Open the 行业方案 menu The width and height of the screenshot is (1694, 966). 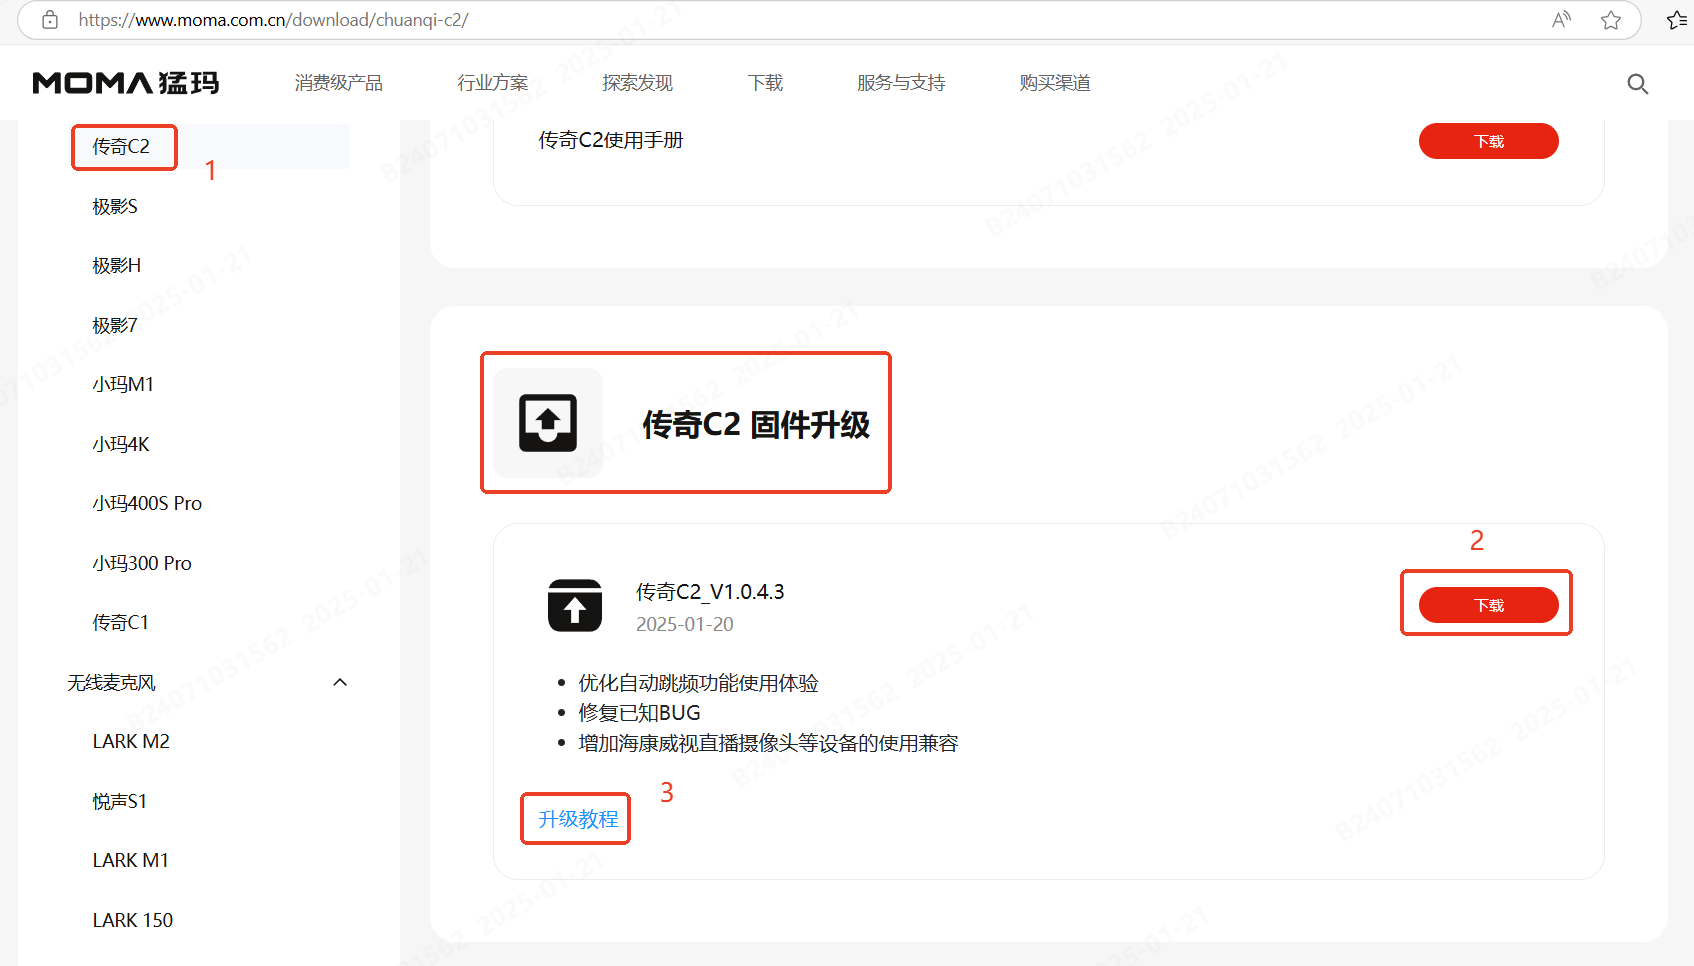pos(493,83)
